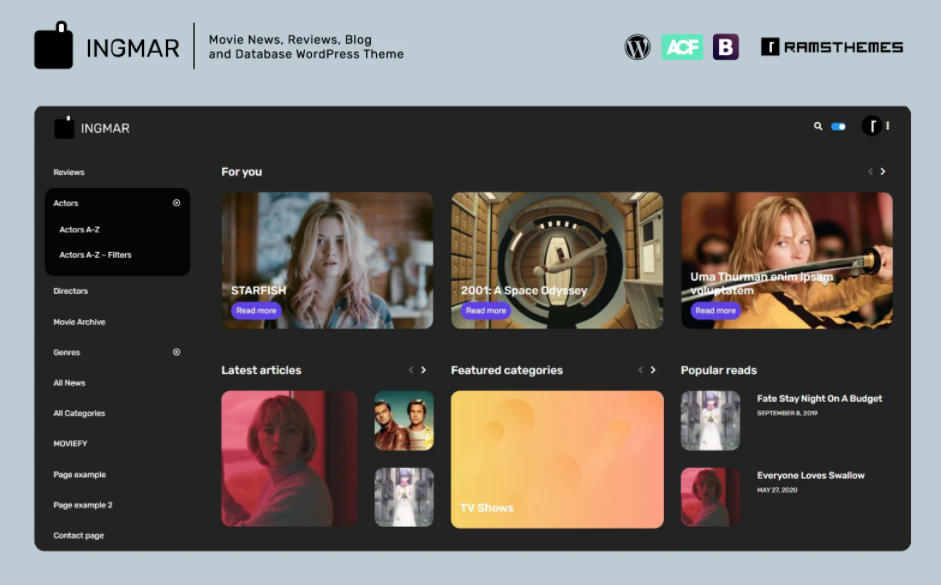Show next Latest articles slide

424,370
